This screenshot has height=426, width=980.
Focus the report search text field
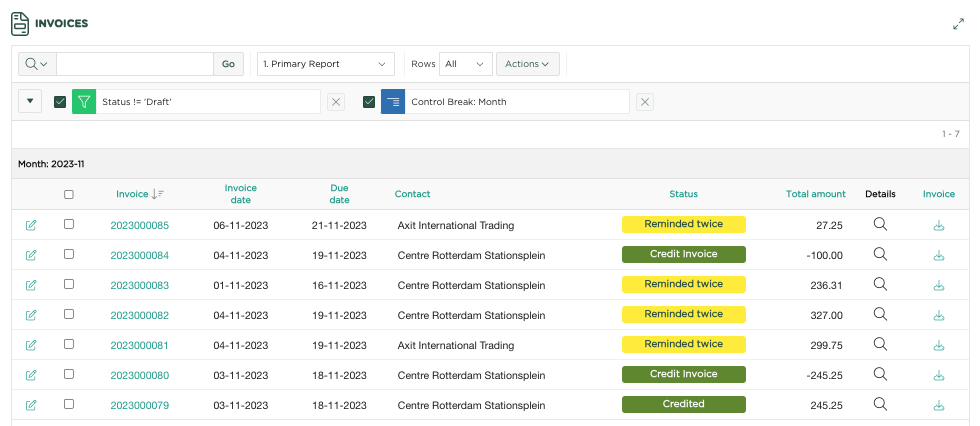coord(135,64)
